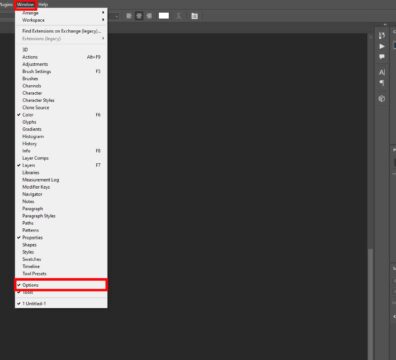Expand the Workspace submenu
This screenshot has height=360, width=396.
tap(61, 20)
